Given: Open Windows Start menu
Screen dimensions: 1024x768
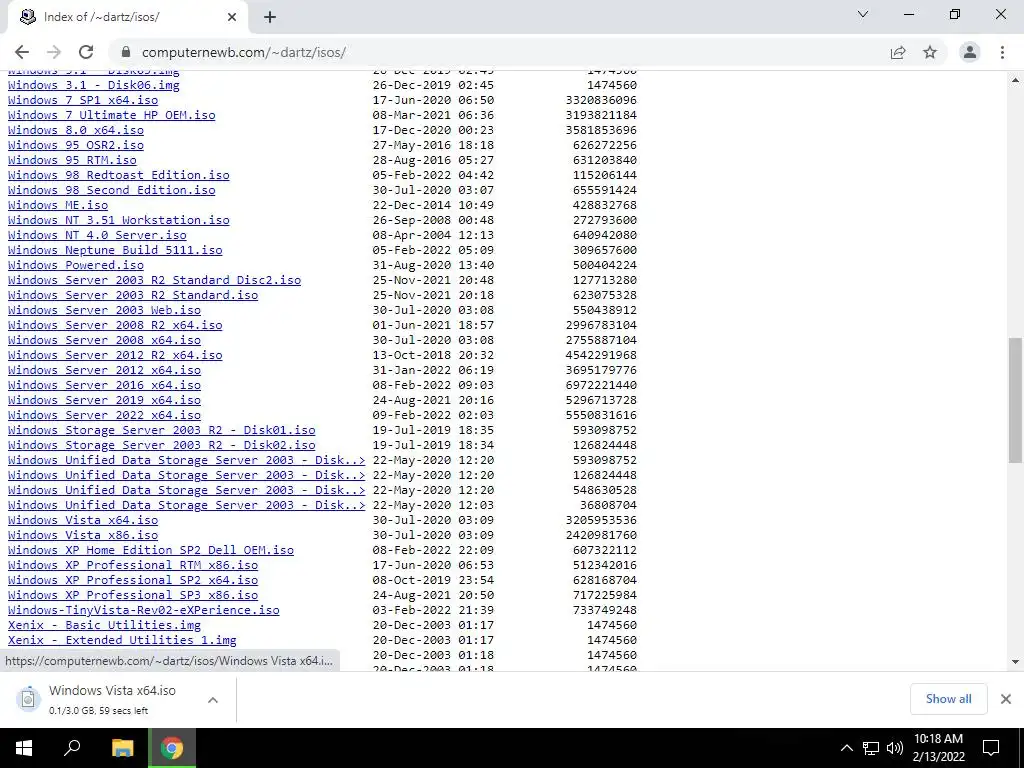Looking at the screenshot, I should tap(24, 748).
